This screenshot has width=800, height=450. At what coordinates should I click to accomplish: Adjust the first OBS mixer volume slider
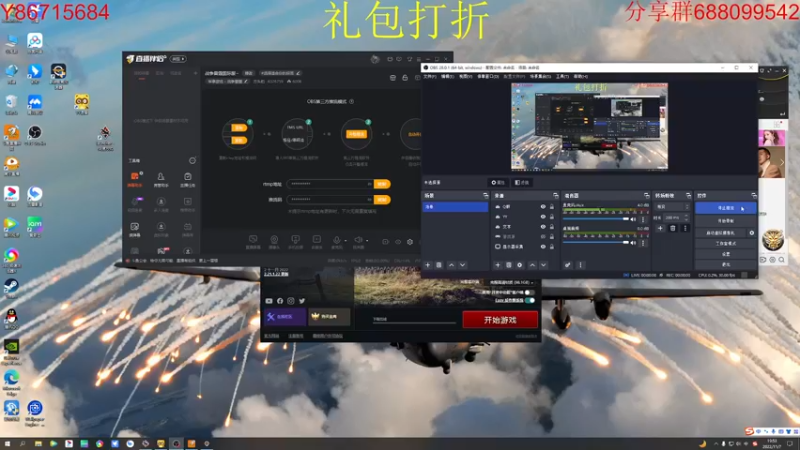point(596,219)
